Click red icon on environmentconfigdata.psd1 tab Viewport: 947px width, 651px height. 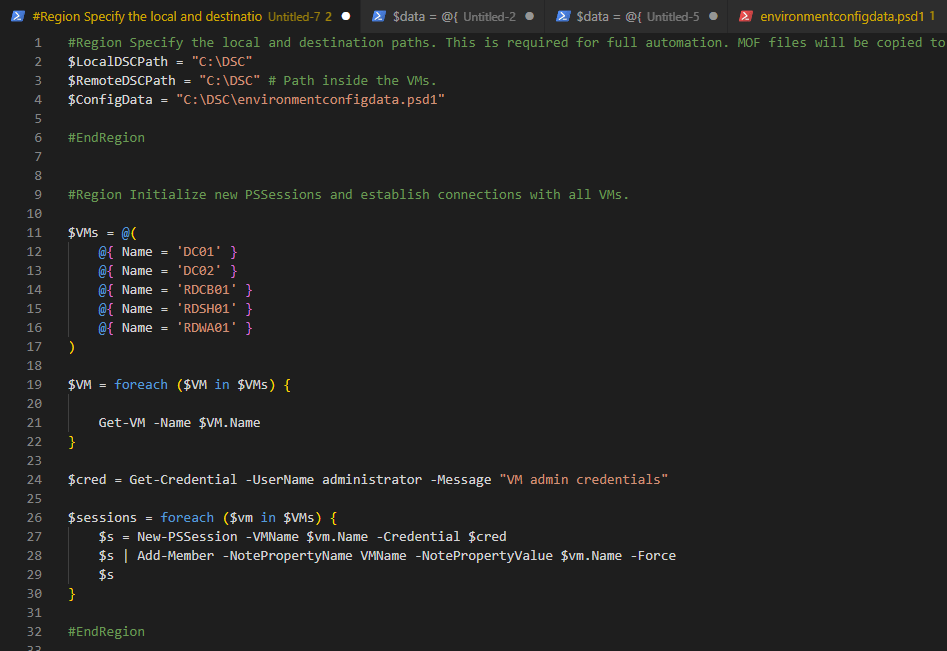pyautogui.click(x=746, y=17)
